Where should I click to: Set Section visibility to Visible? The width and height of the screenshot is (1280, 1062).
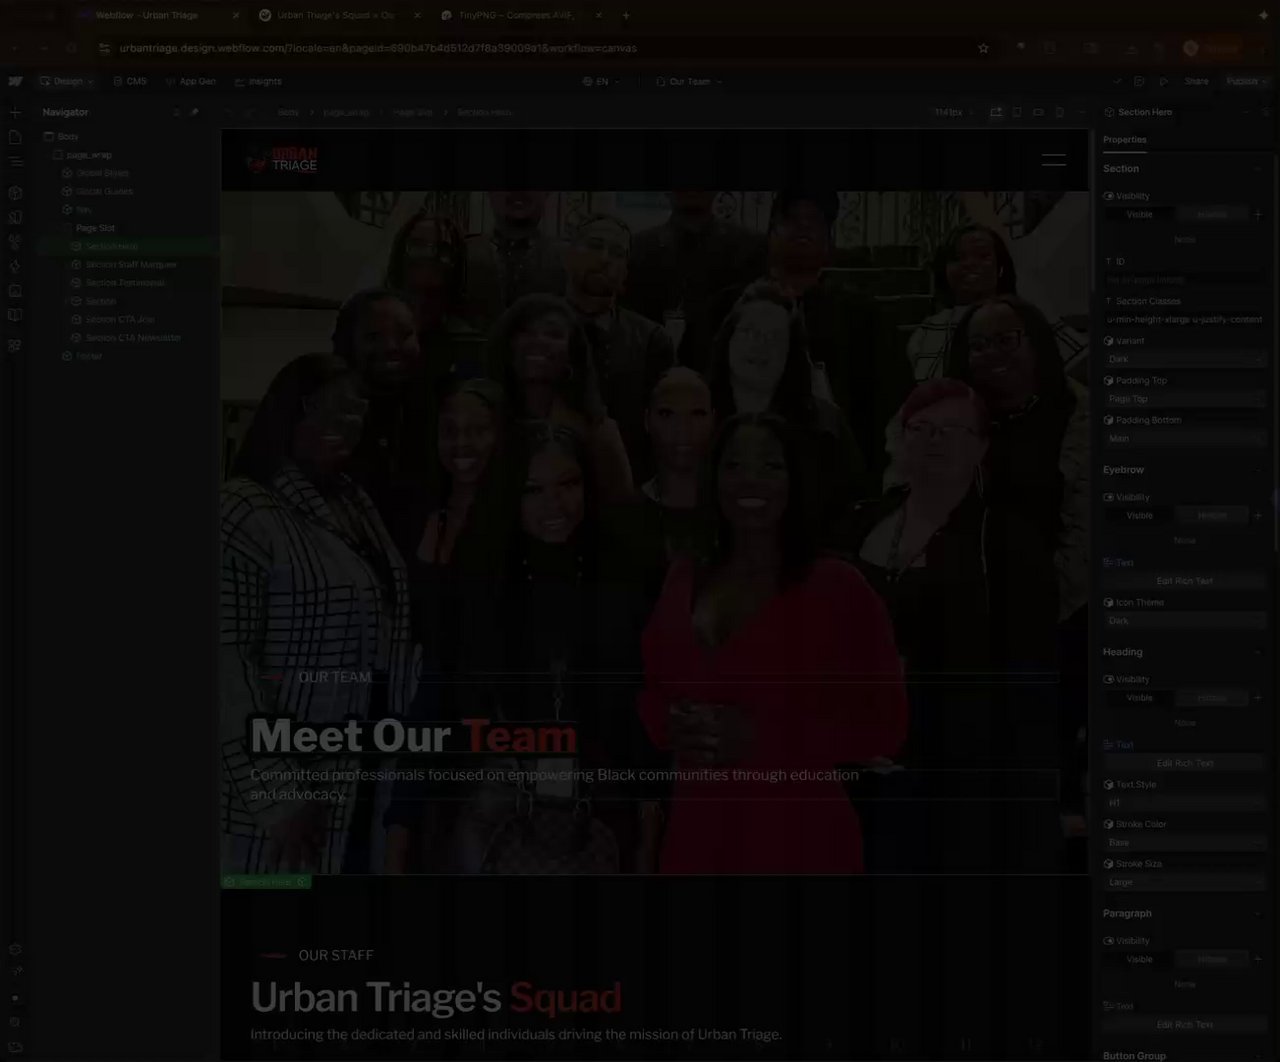pos(1139,214)
